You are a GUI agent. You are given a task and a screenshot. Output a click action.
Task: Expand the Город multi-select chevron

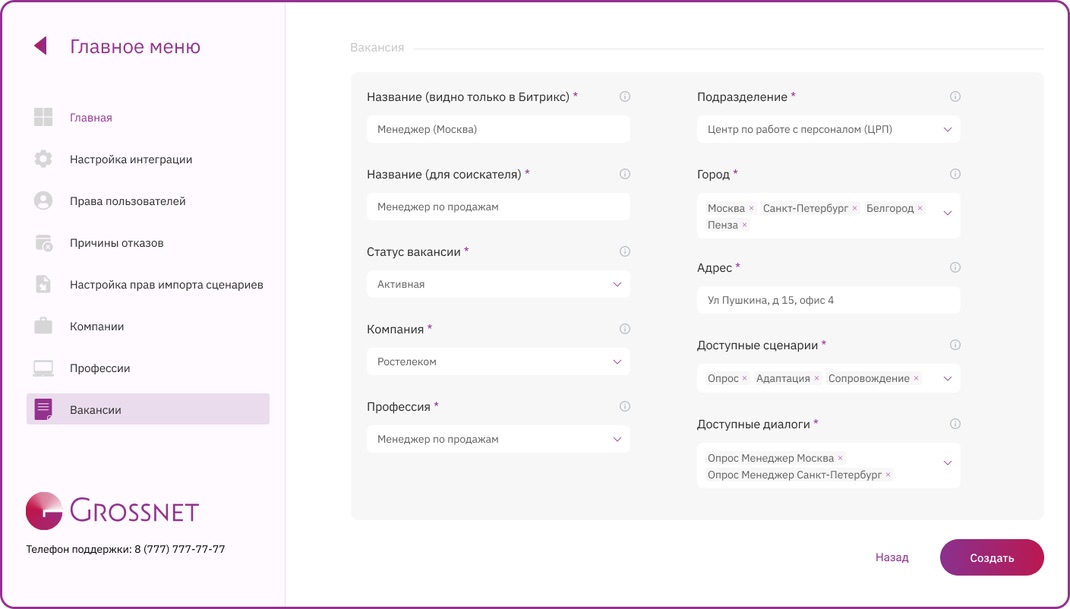(947, 213)
